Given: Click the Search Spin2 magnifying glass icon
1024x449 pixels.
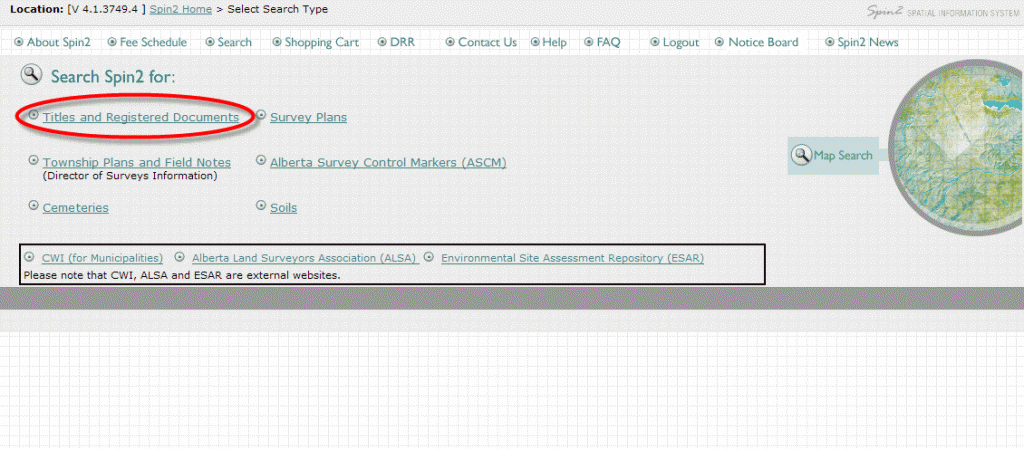Looking at the screenshot, I should [32, 75].
